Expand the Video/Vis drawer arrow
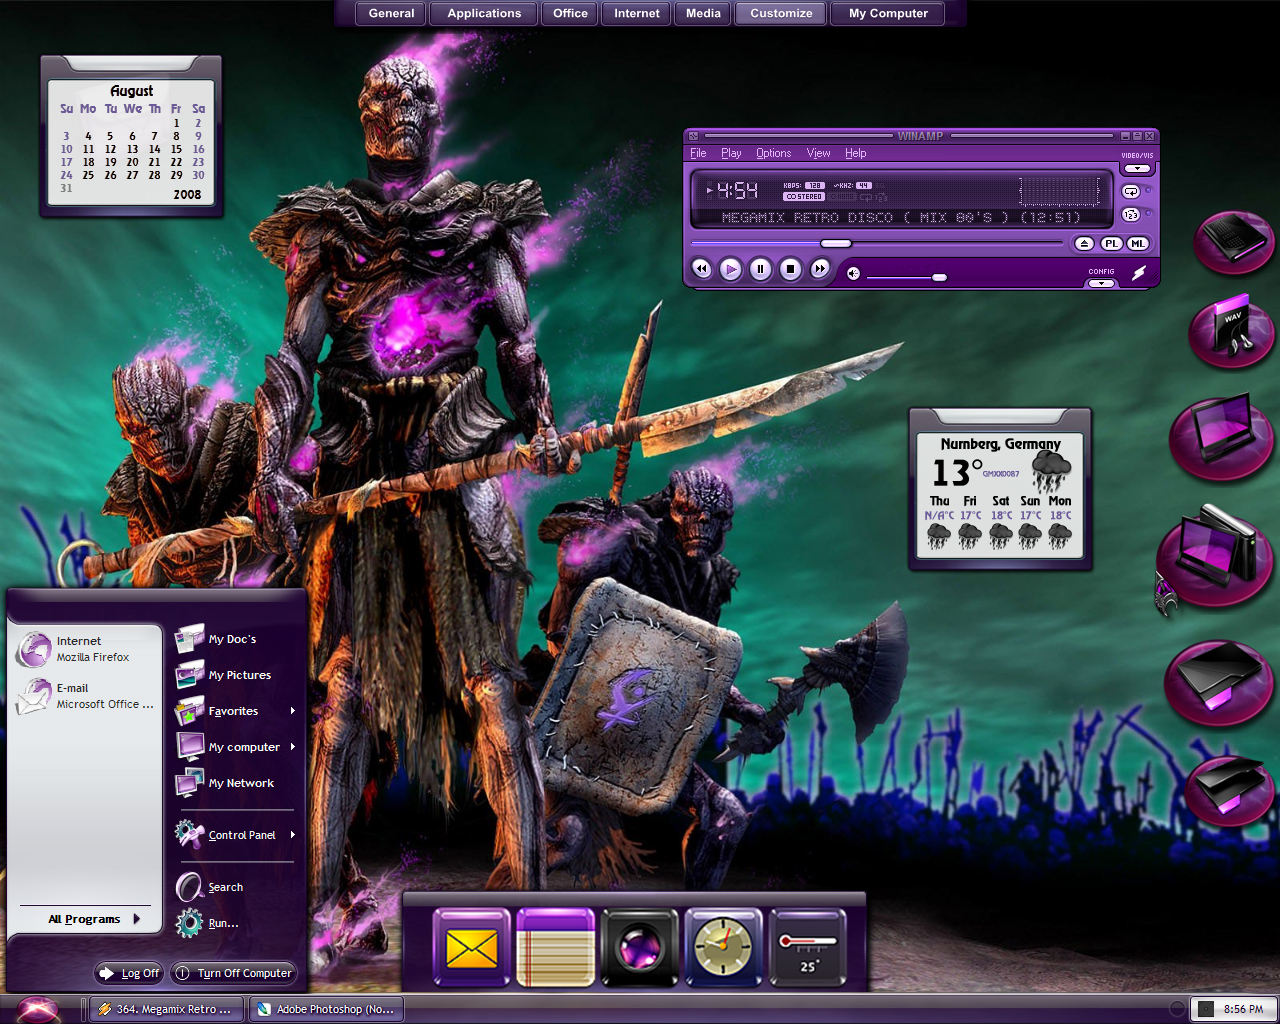The width and height of the screenshot is (1280, 1024). (x=1137, y=169)
